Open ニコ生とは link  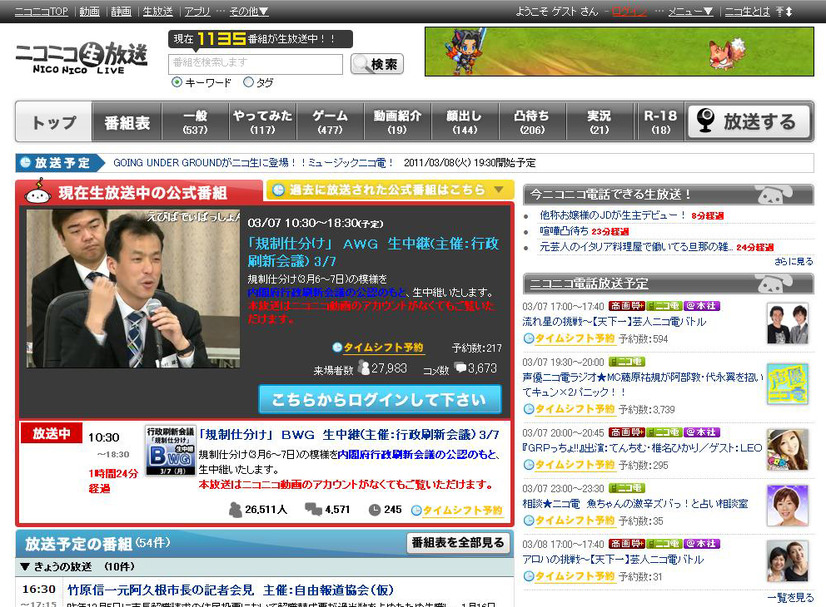[748, 11]
